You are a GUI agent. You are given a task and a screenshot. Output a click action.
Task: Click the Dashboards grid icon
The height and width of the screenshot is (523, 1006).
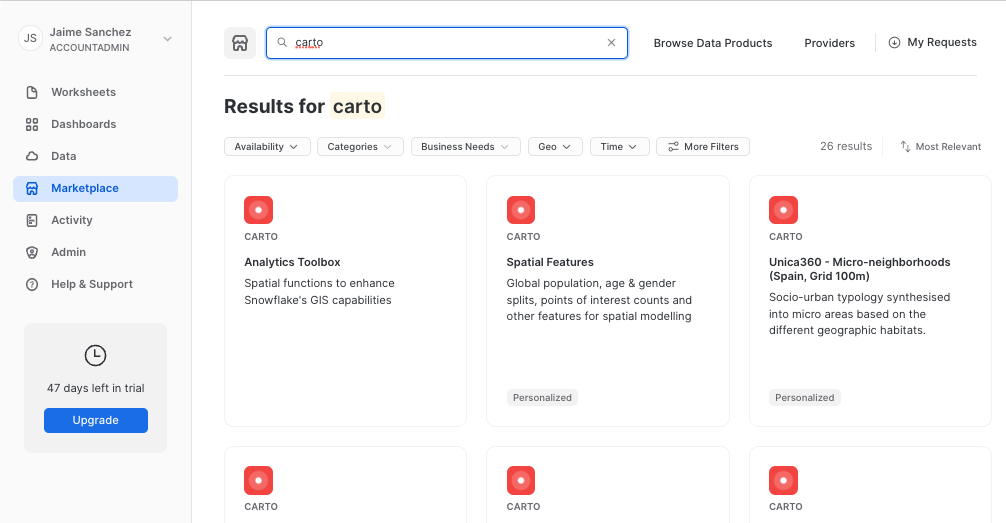pyautogui.click(x=32, y=124)
